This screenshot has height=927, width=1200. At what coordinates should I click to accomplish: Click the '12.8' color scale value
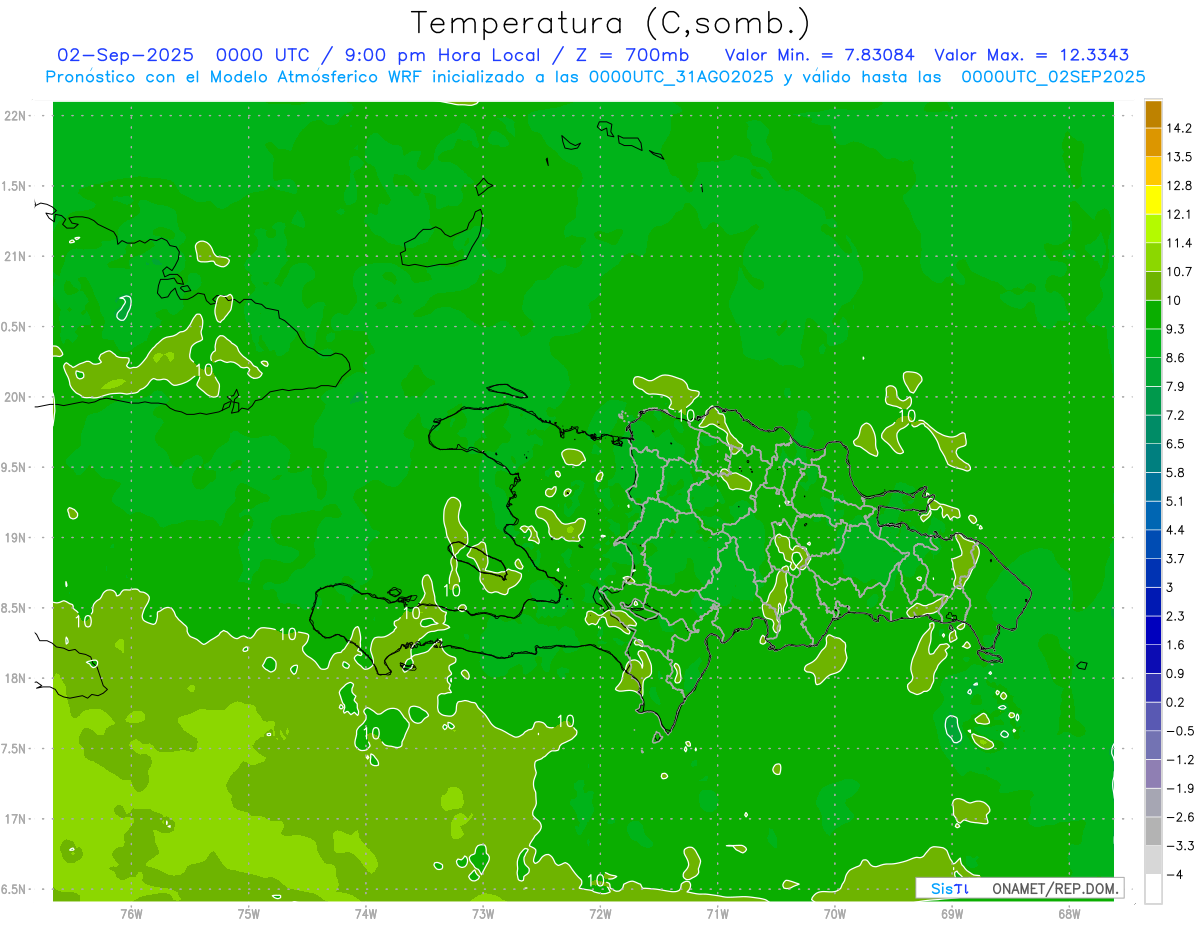tap(1179, 186)
